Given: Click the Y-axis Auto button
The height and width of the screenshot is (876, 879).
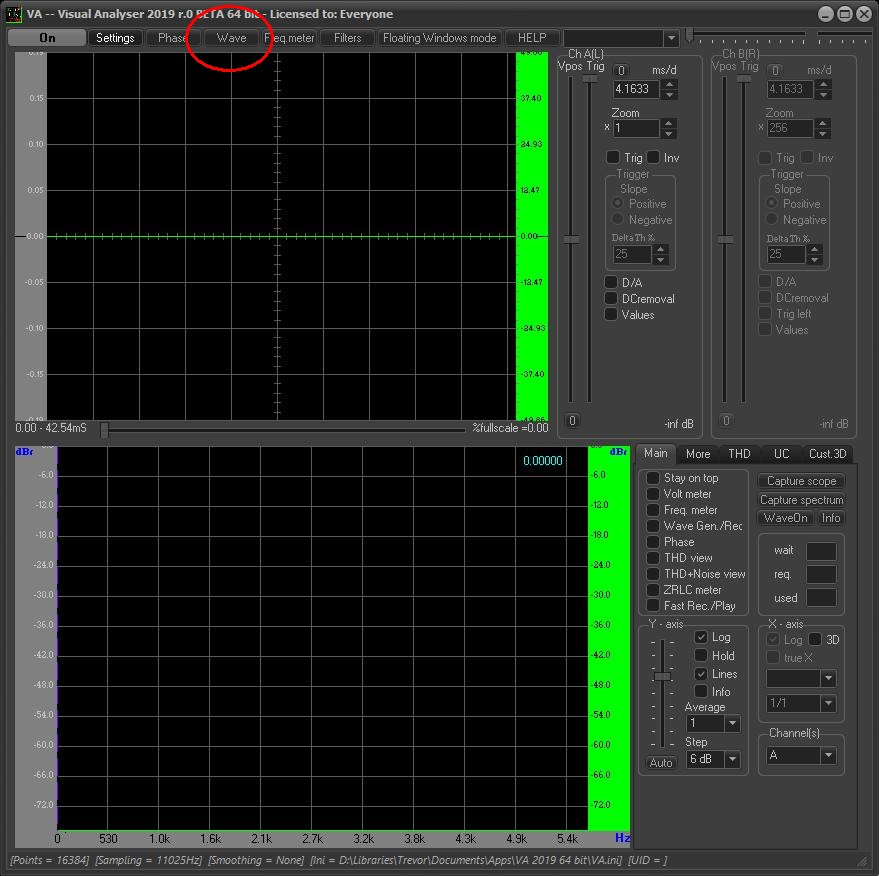Looking at the screenshot, I should (661, 763).
